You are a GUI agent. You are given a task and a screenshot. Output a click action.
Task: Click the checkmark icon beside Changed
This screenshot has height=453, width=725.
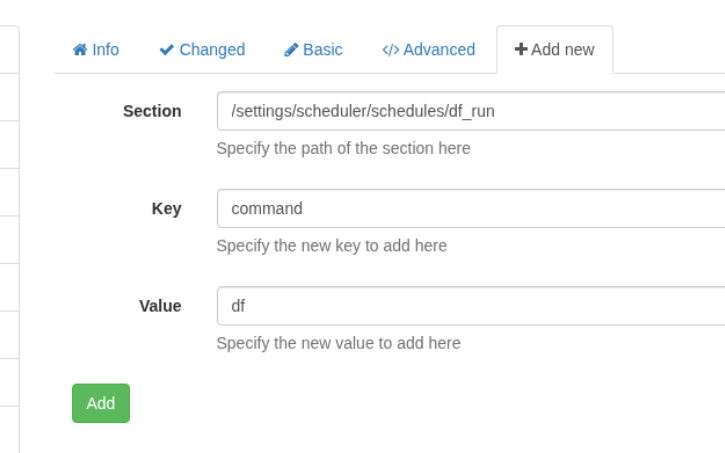[167, 50]
